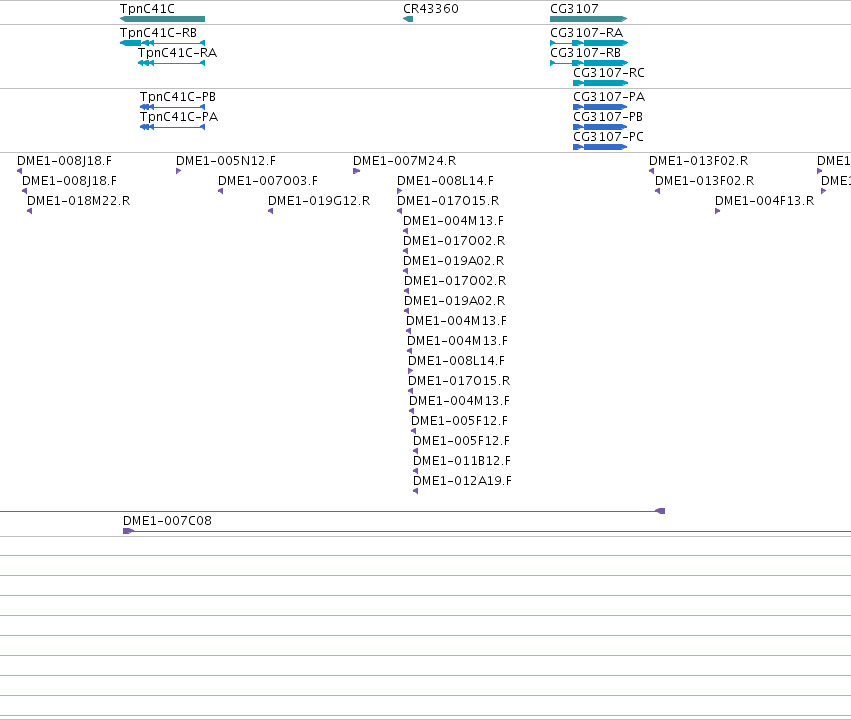Open BAC end DME1-007O03.F

pyautogui.click(x=268, y=181)
